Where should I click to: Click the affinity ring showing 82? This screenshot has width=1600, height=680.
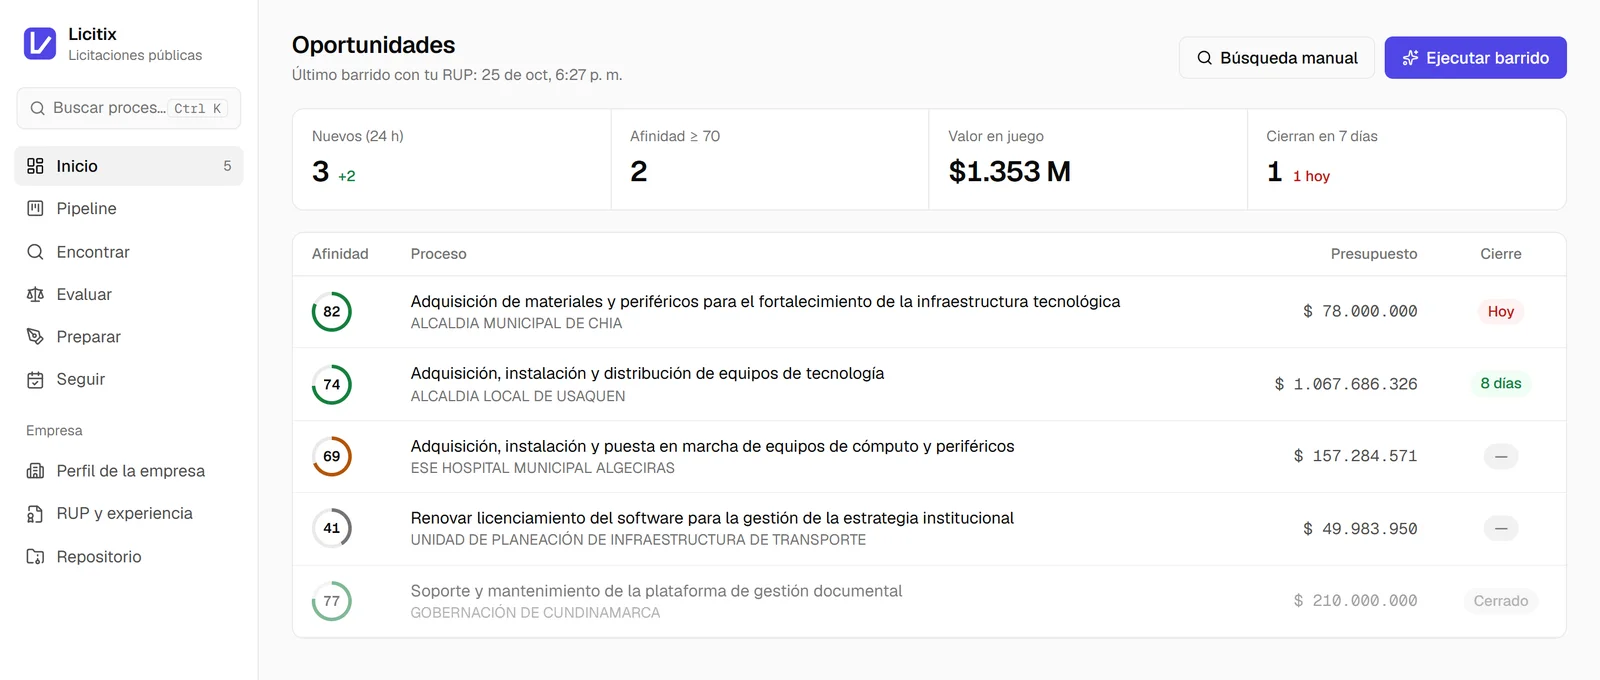pyautogui.click(x=332, y=312)
